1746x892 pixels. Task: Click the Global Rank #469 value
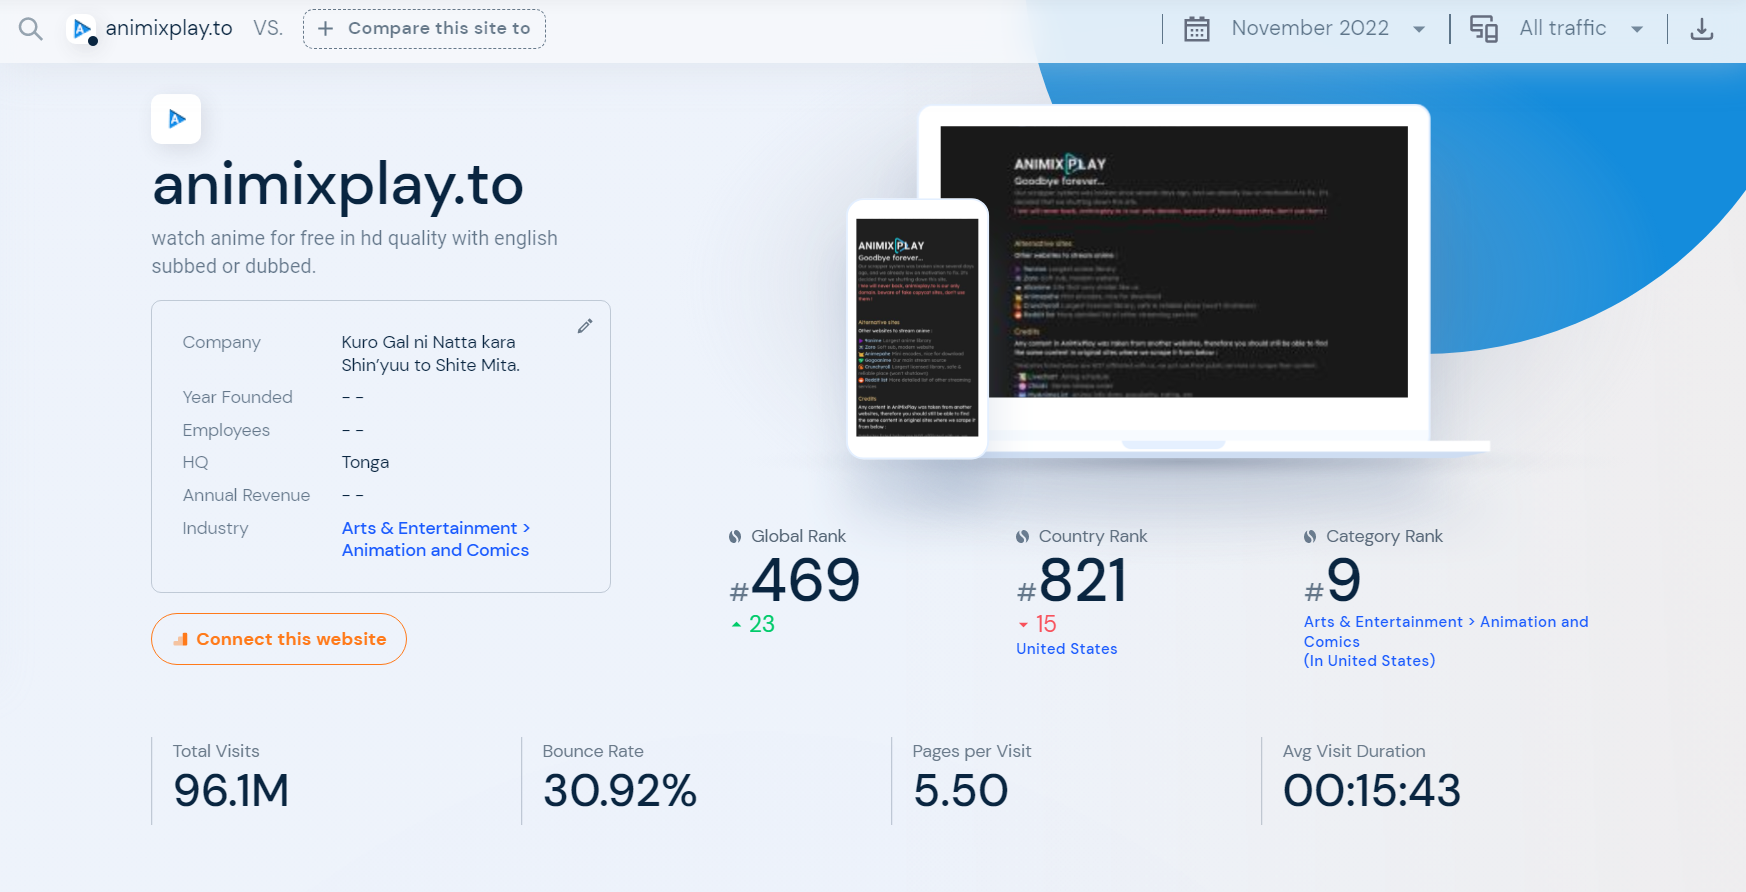[795, 581]
